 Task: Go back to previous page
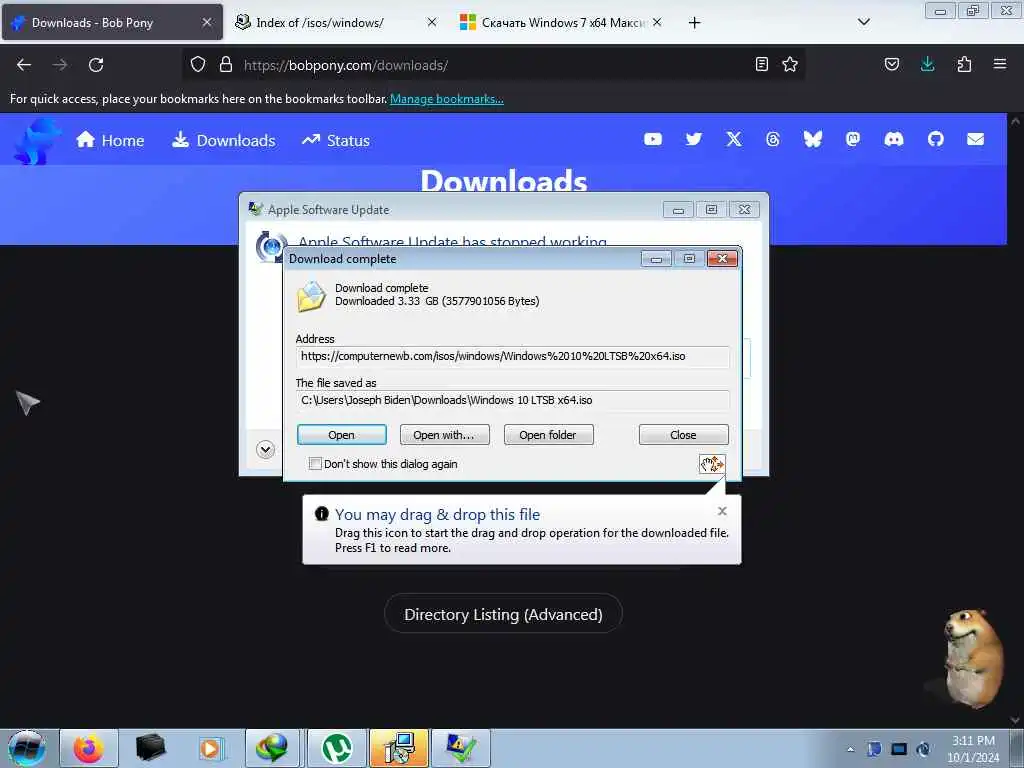[x=24, y=65]
